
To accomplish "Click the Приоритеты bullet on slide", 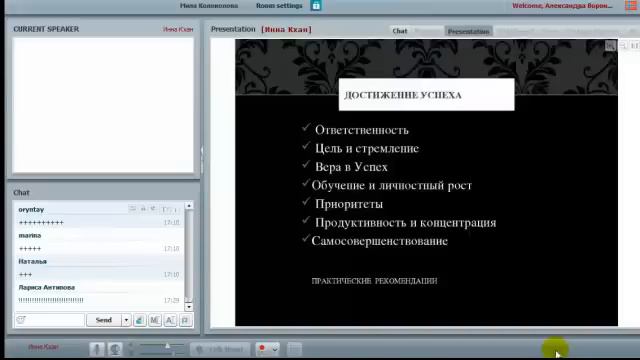I will [x=349, y=204].
